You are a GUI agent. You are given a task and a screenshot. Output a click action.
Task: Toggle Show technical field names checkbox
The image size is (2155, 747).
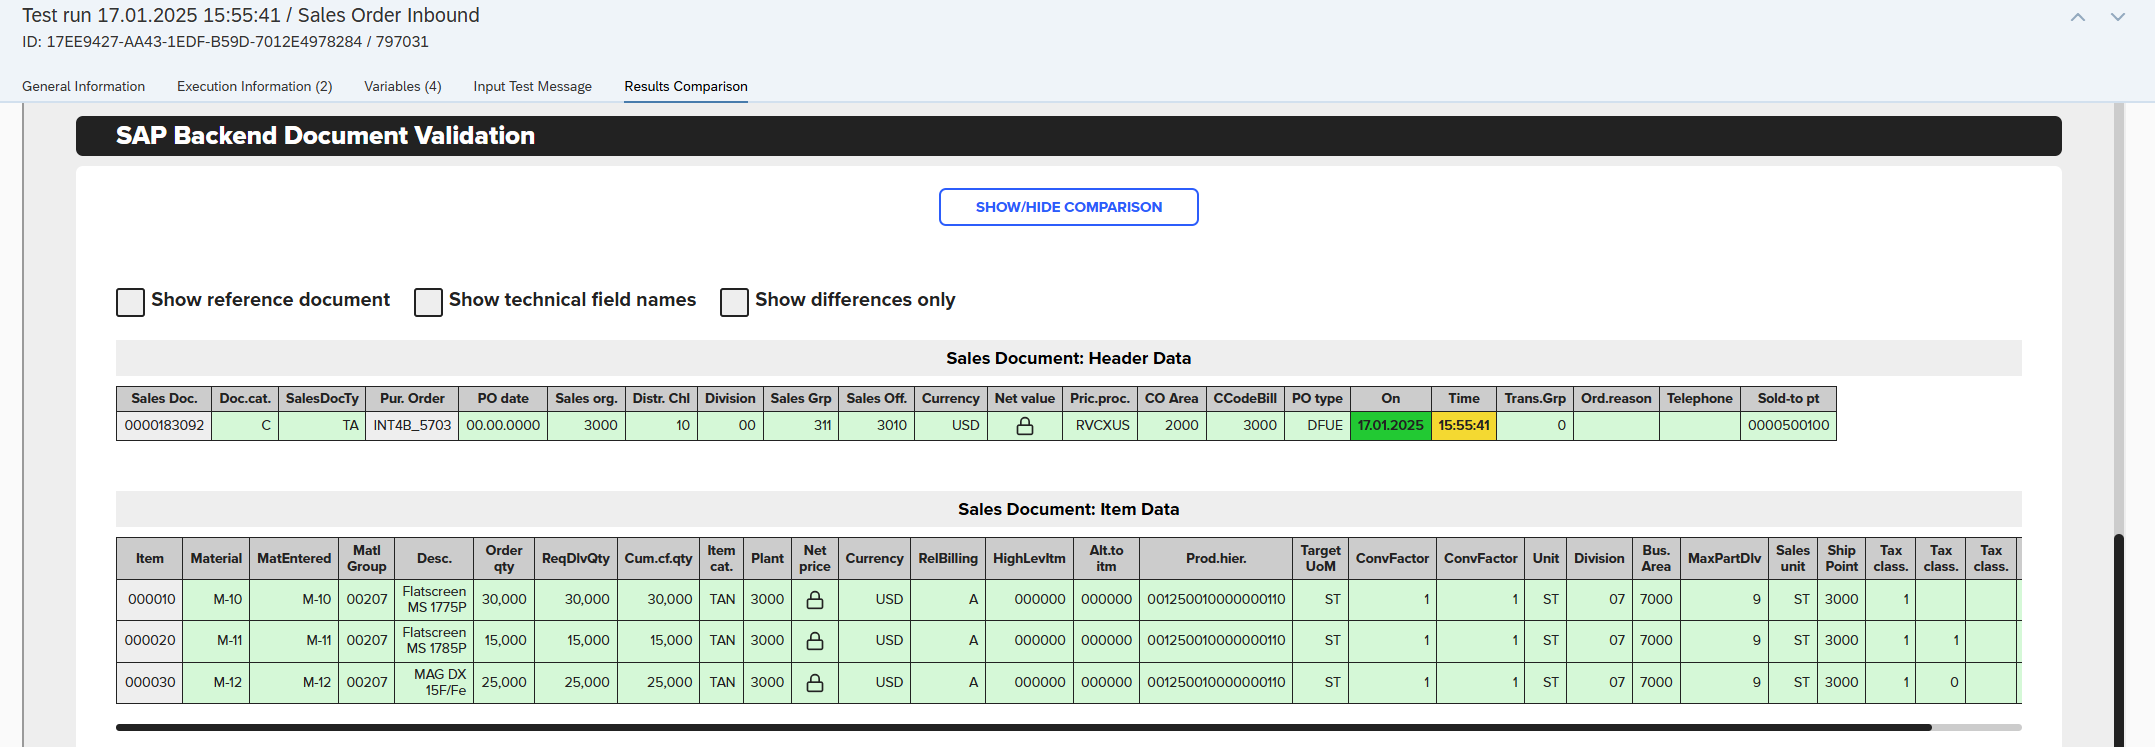point(428,302)
